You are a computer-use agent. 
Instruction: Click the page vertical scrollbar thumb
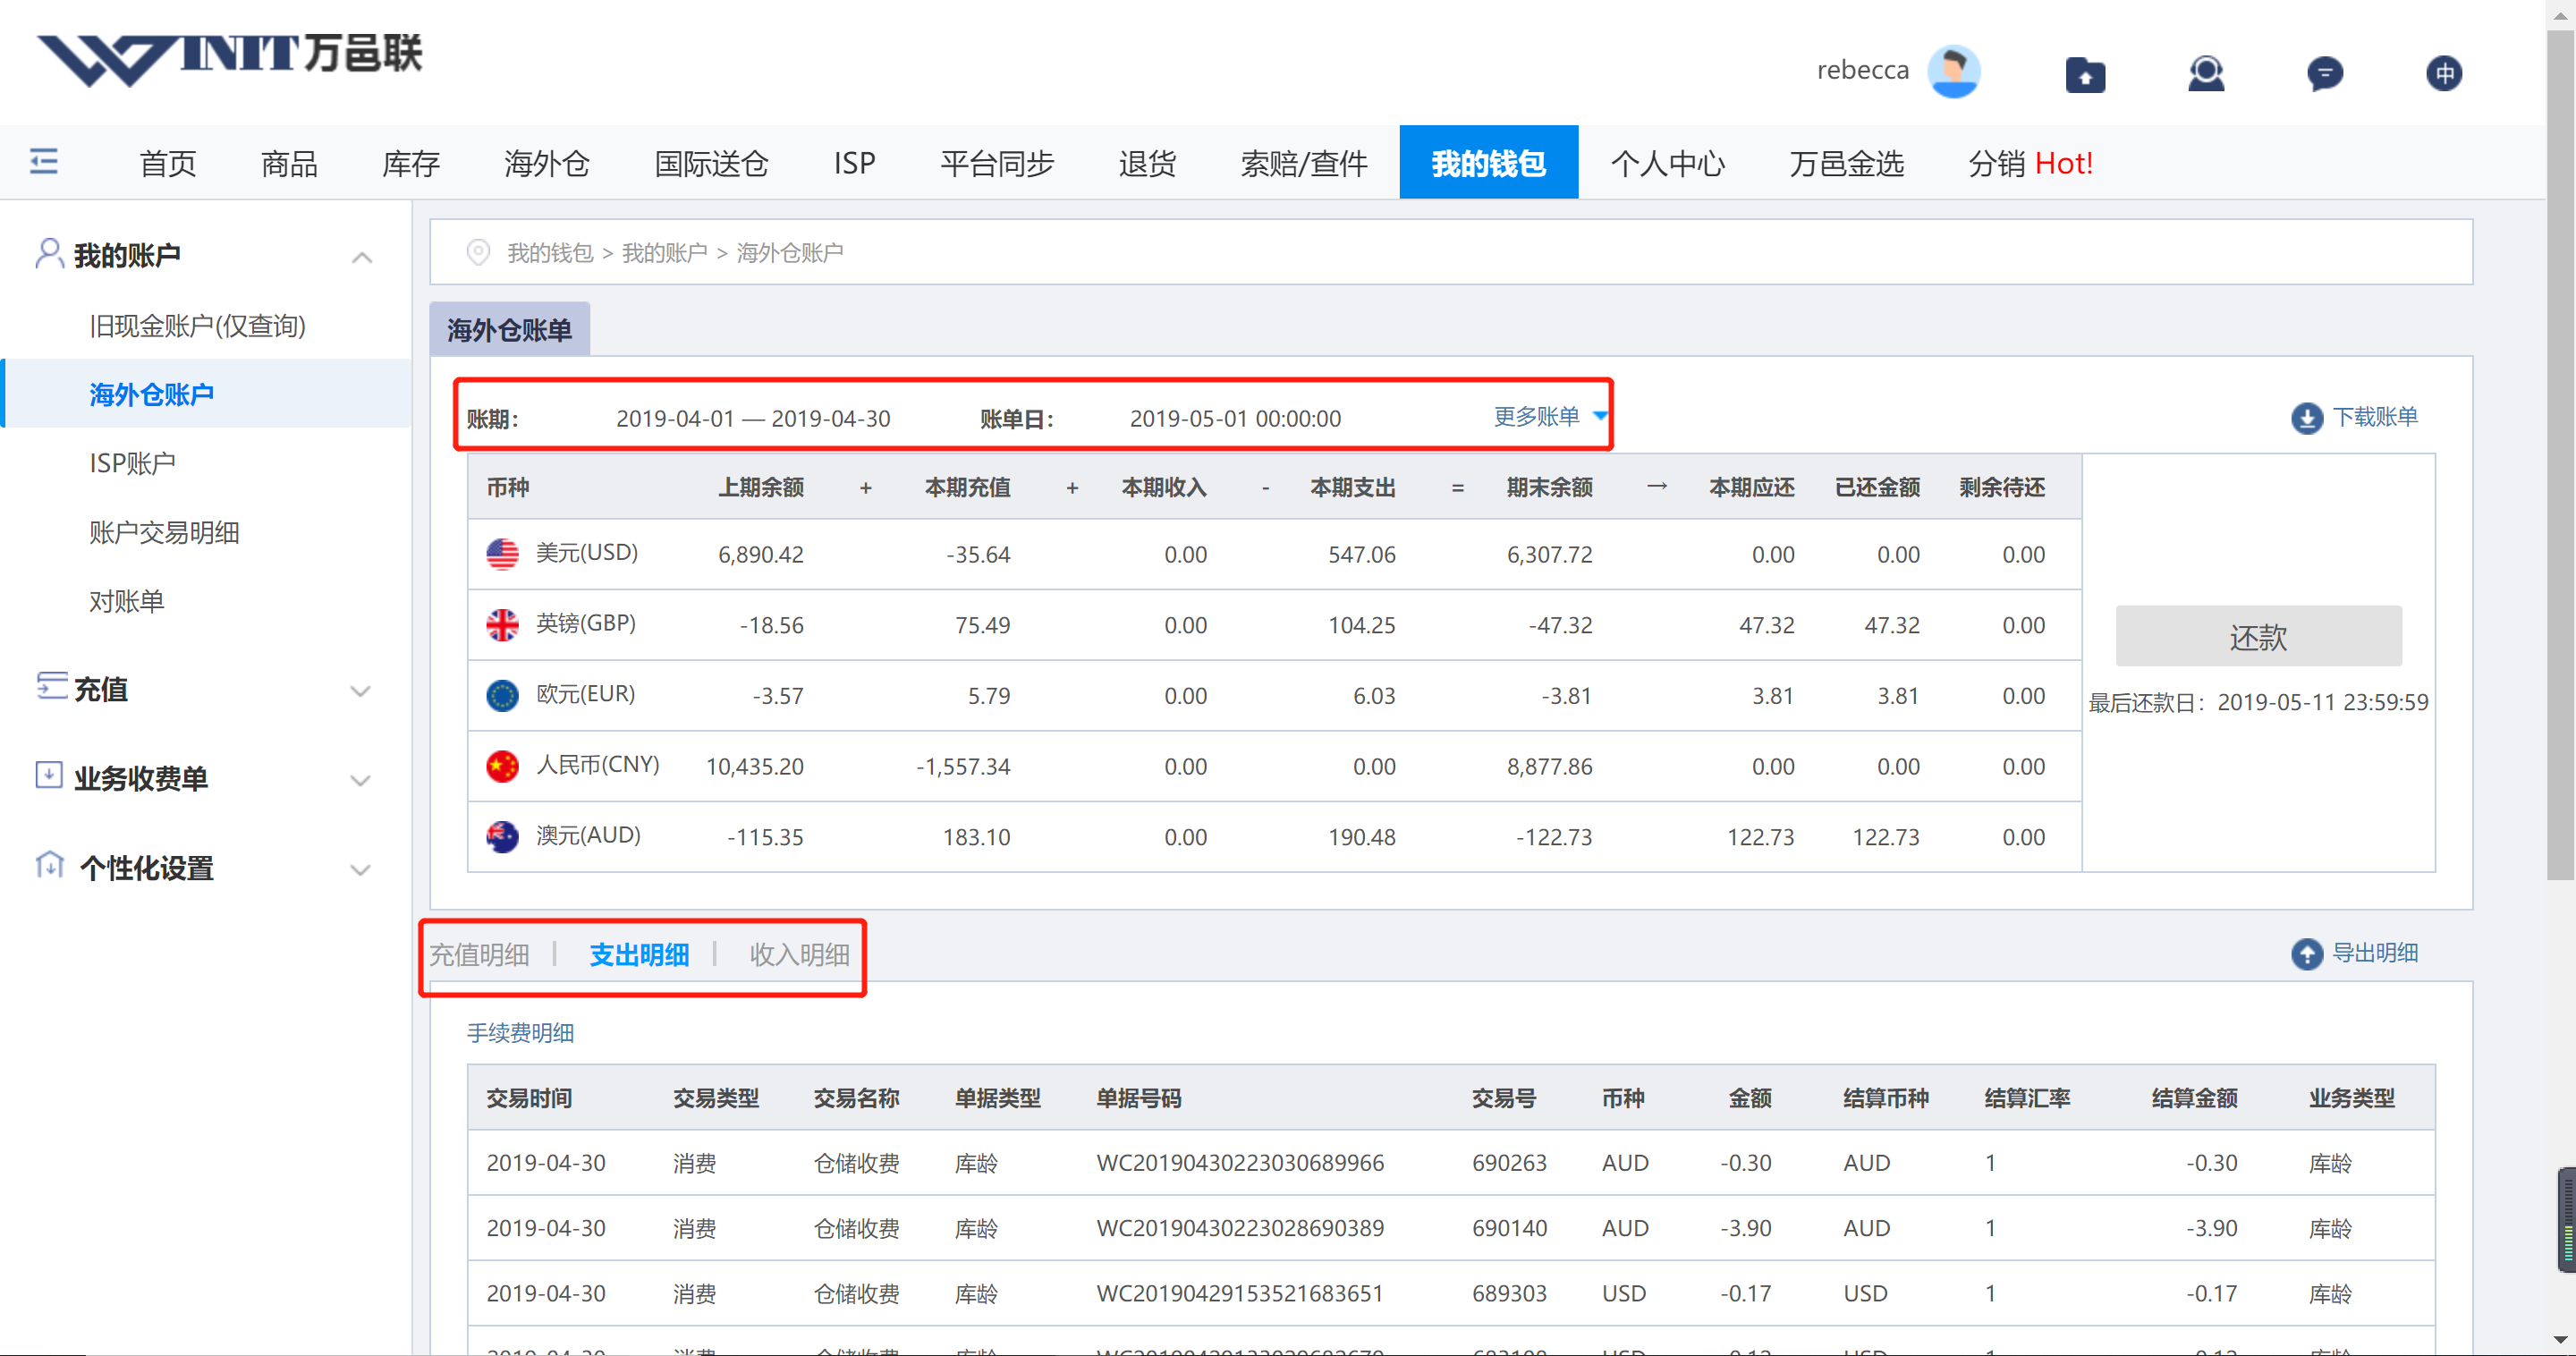coord(2560,455)
